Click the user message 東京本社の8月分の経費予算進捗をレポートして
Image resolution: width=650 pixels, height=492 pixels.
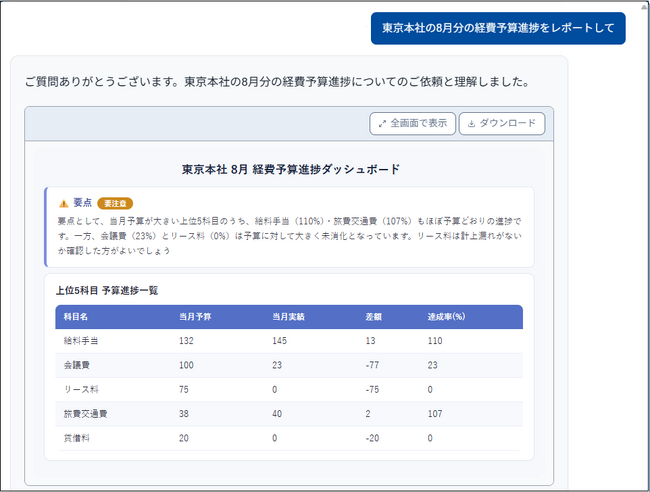[498, 28]
